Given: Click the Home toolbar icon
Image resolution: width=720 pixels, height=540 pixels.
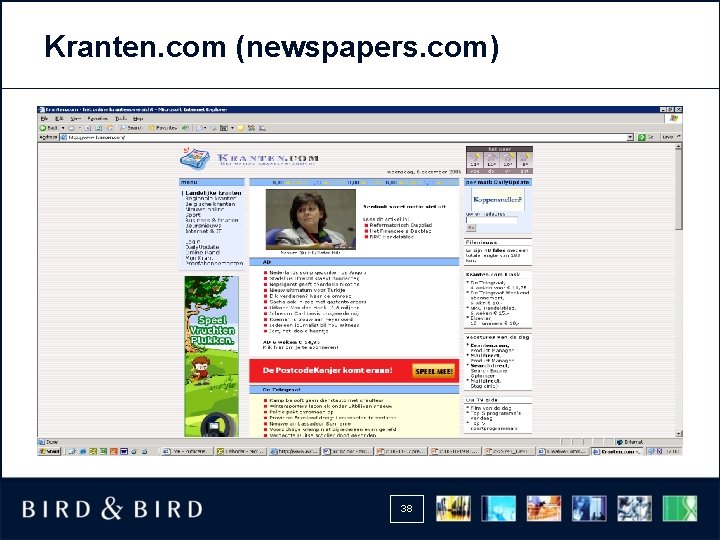Looking at the screenshot, I should click(109, 128).
